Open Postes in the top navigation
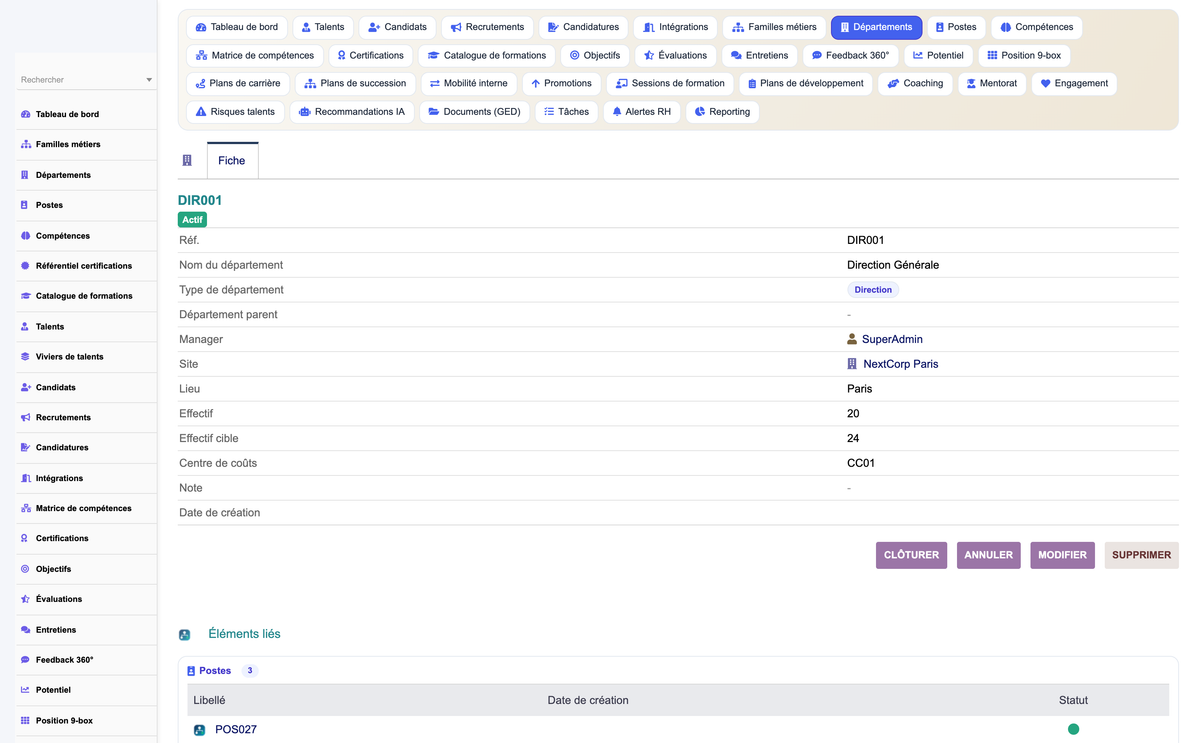Image resolution: width=1200 pixels, height=743 pixels. (956, 27)
